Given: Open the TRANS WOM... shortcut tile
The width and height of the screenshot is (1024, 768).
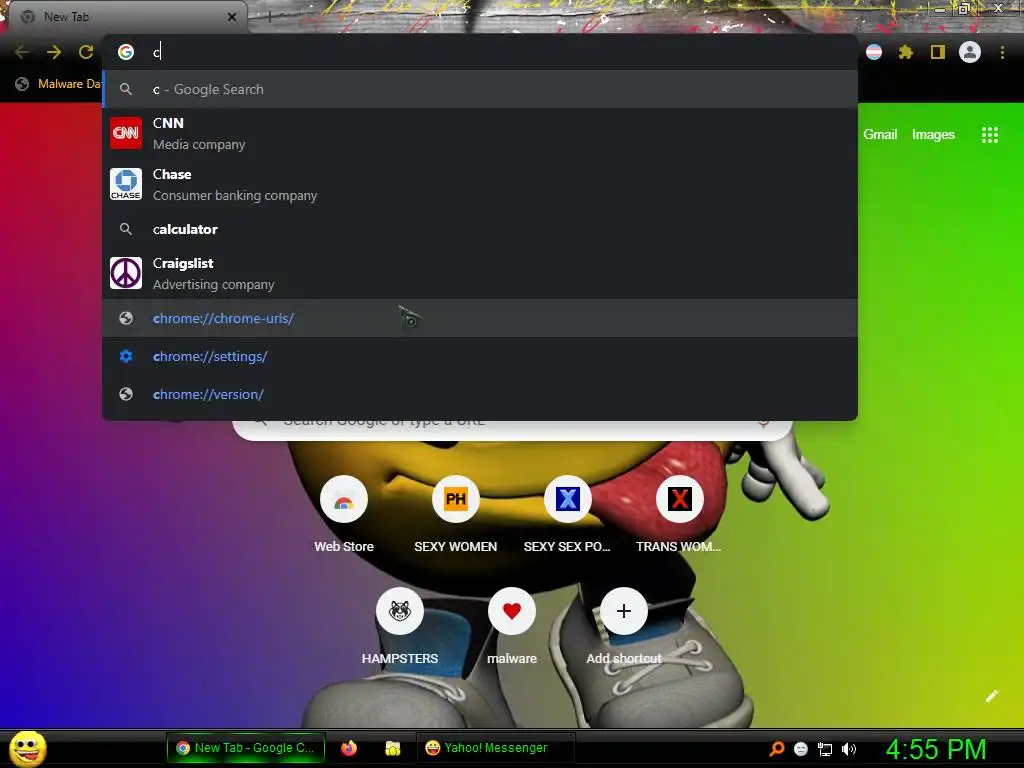Looking at the screenshot, I should 679,515.
